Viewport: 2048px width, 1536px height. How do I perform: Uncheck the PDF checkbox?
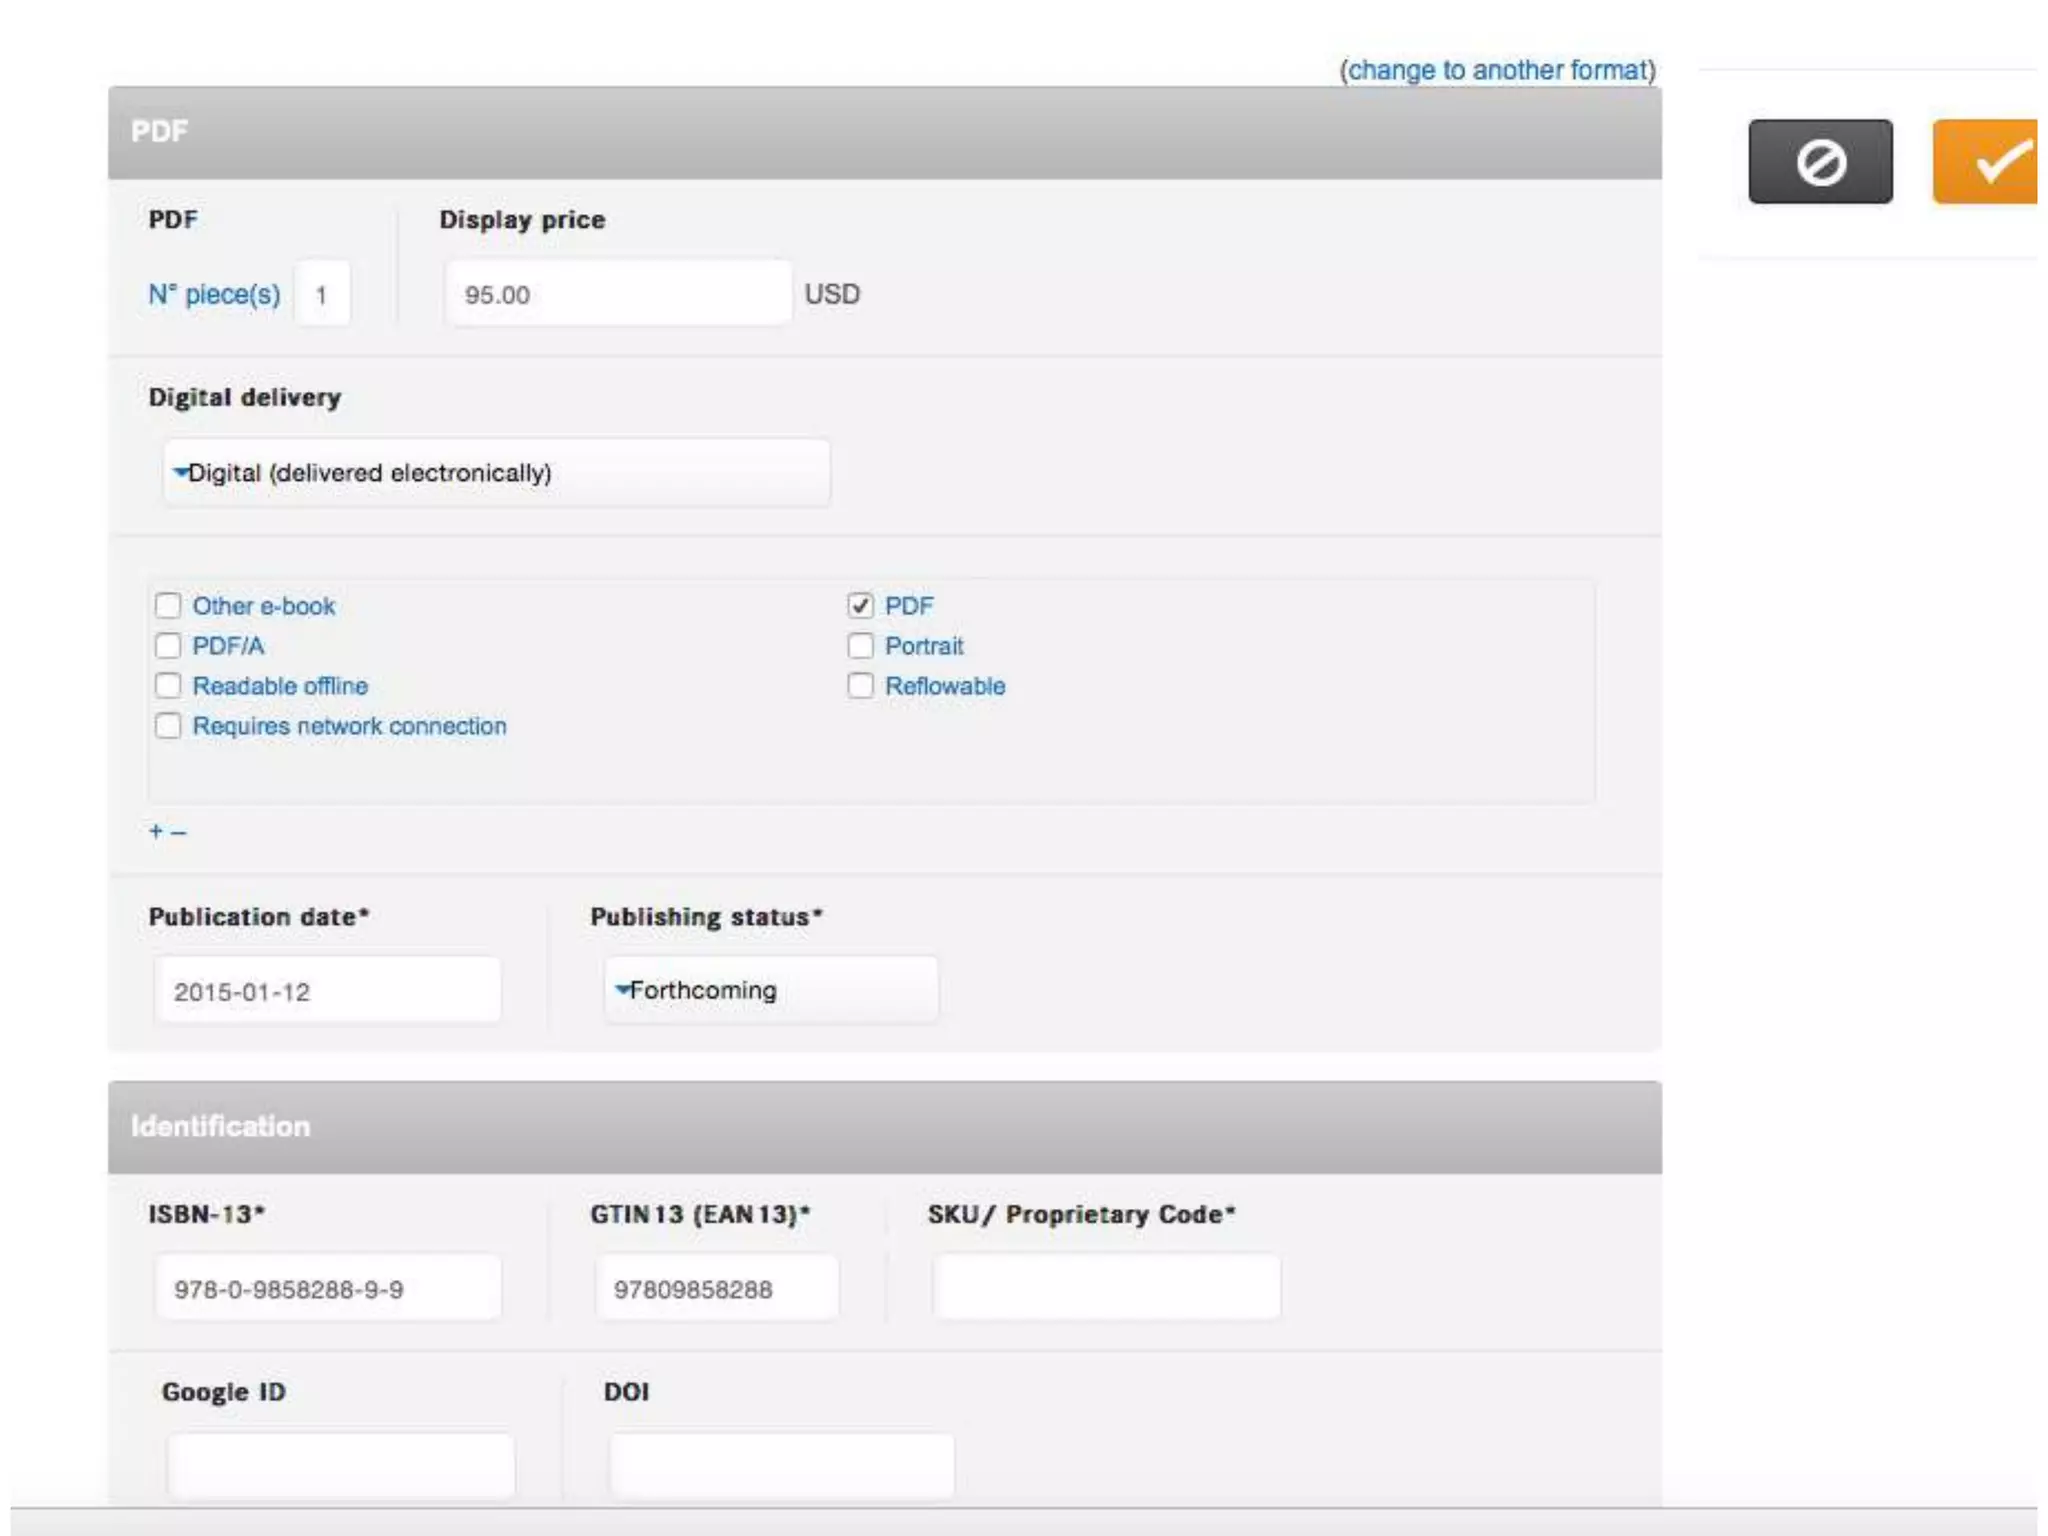coord(860,606)
